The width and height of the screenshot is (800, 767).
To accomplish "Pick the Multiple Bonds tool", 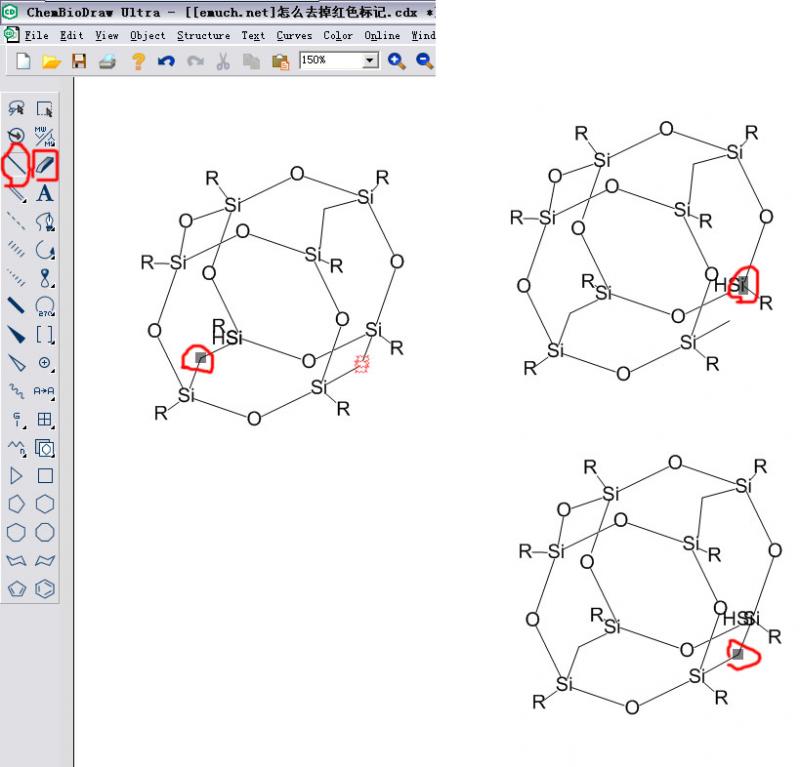I will coord(17,194).
